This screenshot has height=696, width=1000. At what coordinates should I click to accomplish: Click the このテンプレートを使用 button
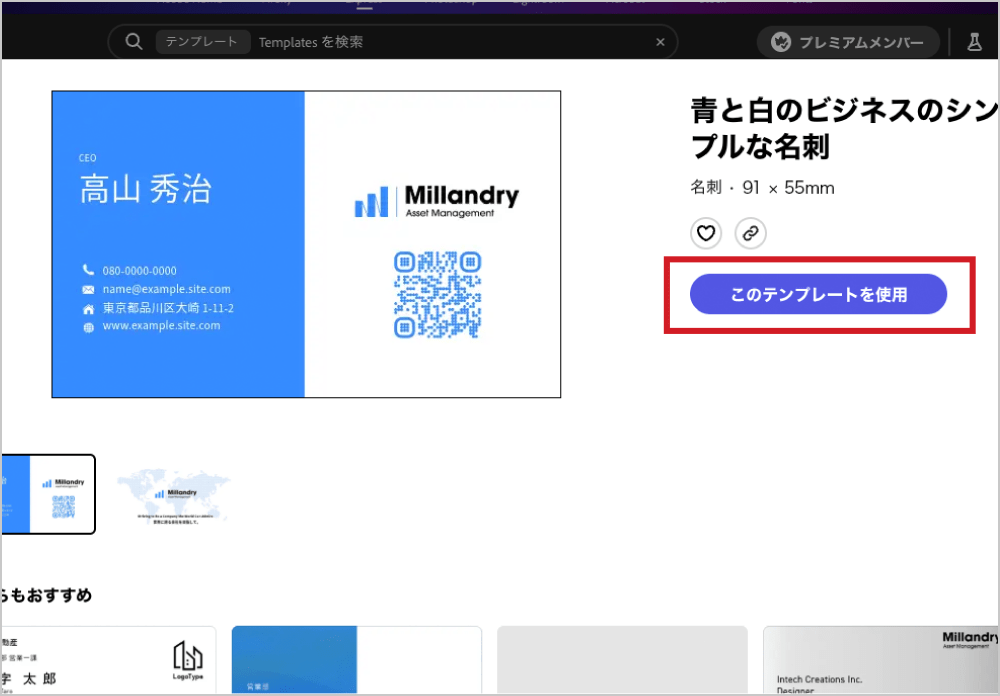point(818,293)
